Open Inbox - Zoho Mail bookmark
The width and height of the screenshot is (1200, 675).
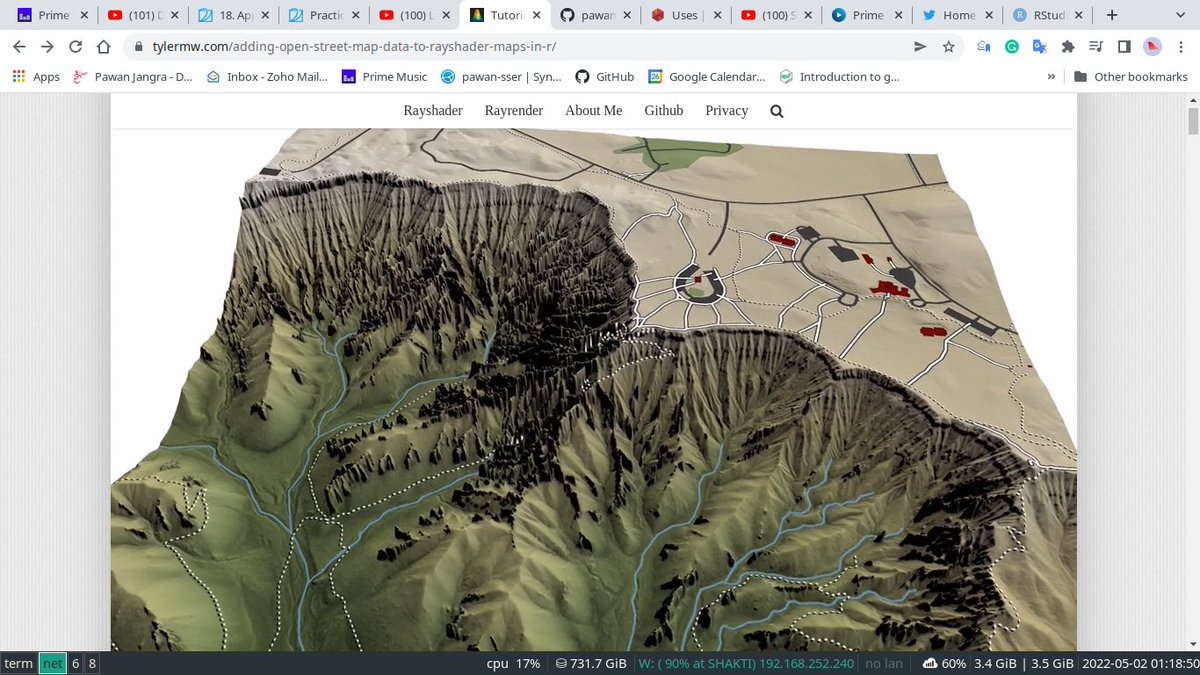(x=267, y=77)
